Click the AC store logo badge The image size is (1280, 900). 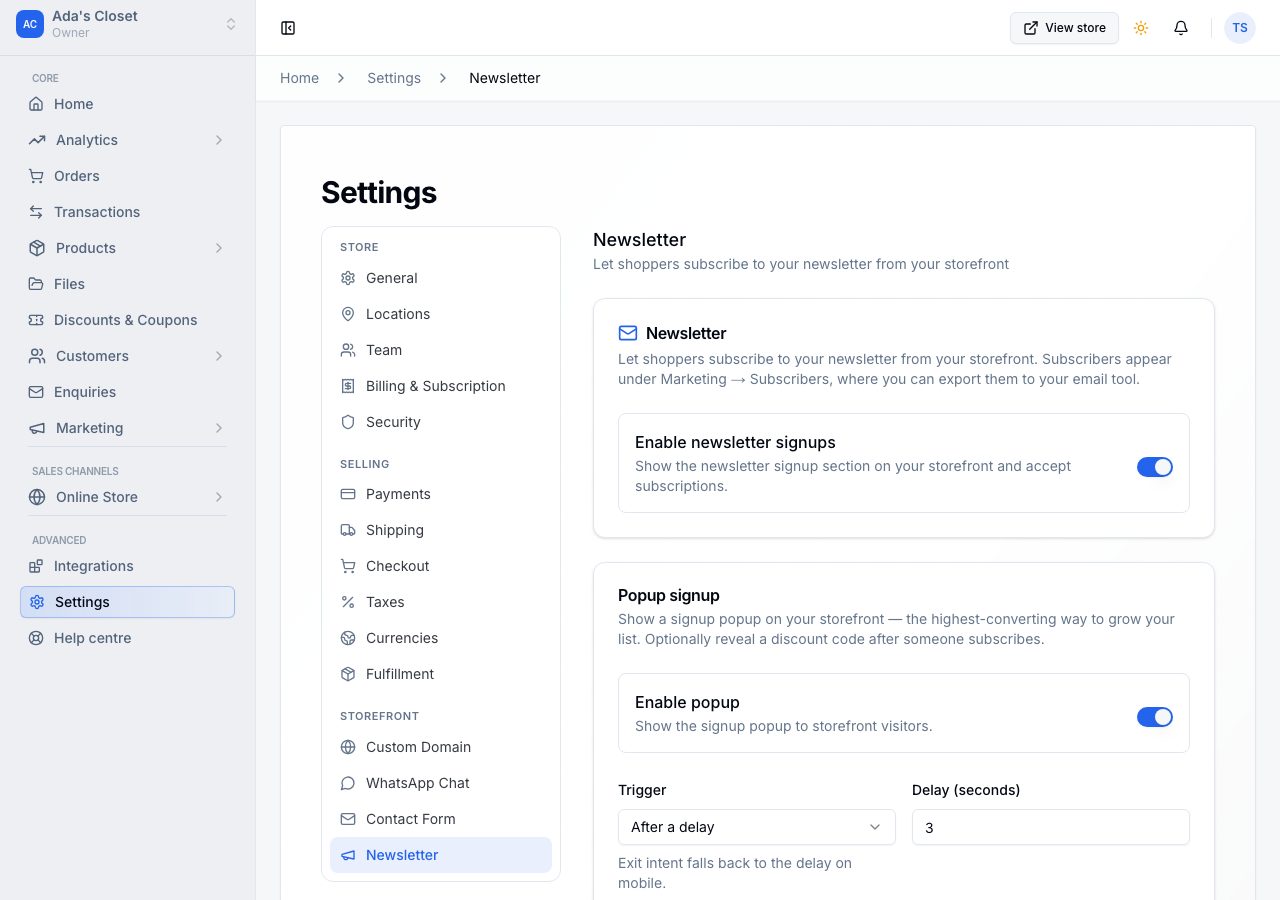point(30,24)
